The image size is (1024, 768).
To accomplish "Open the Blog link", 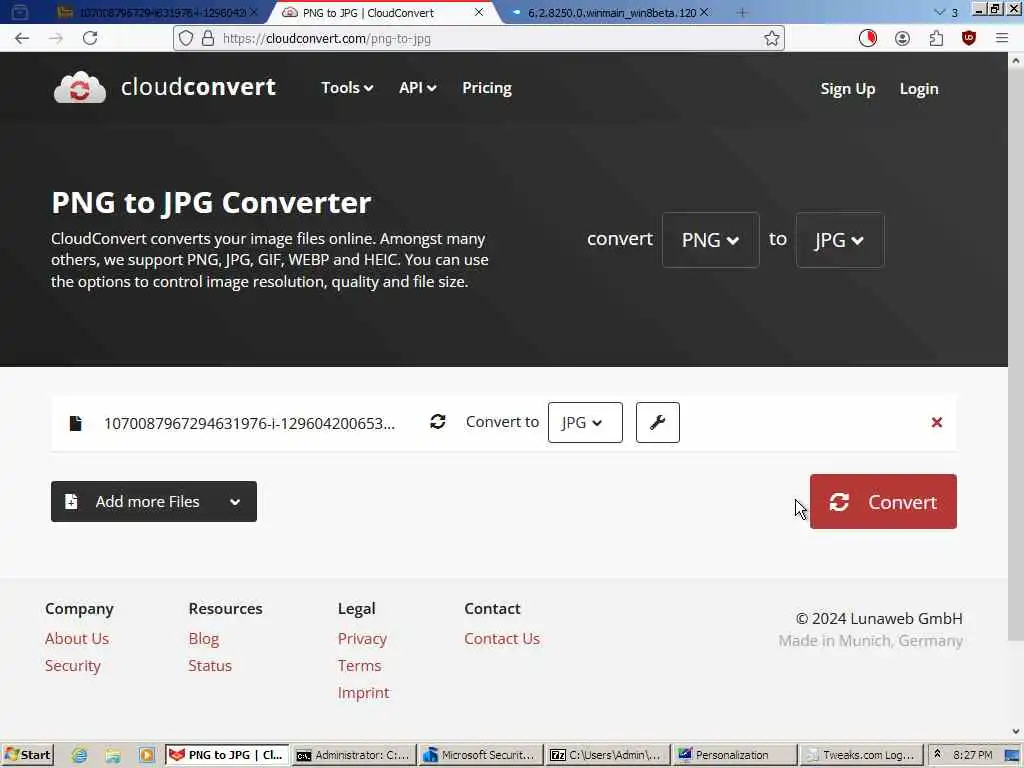I will coord(204,639).
